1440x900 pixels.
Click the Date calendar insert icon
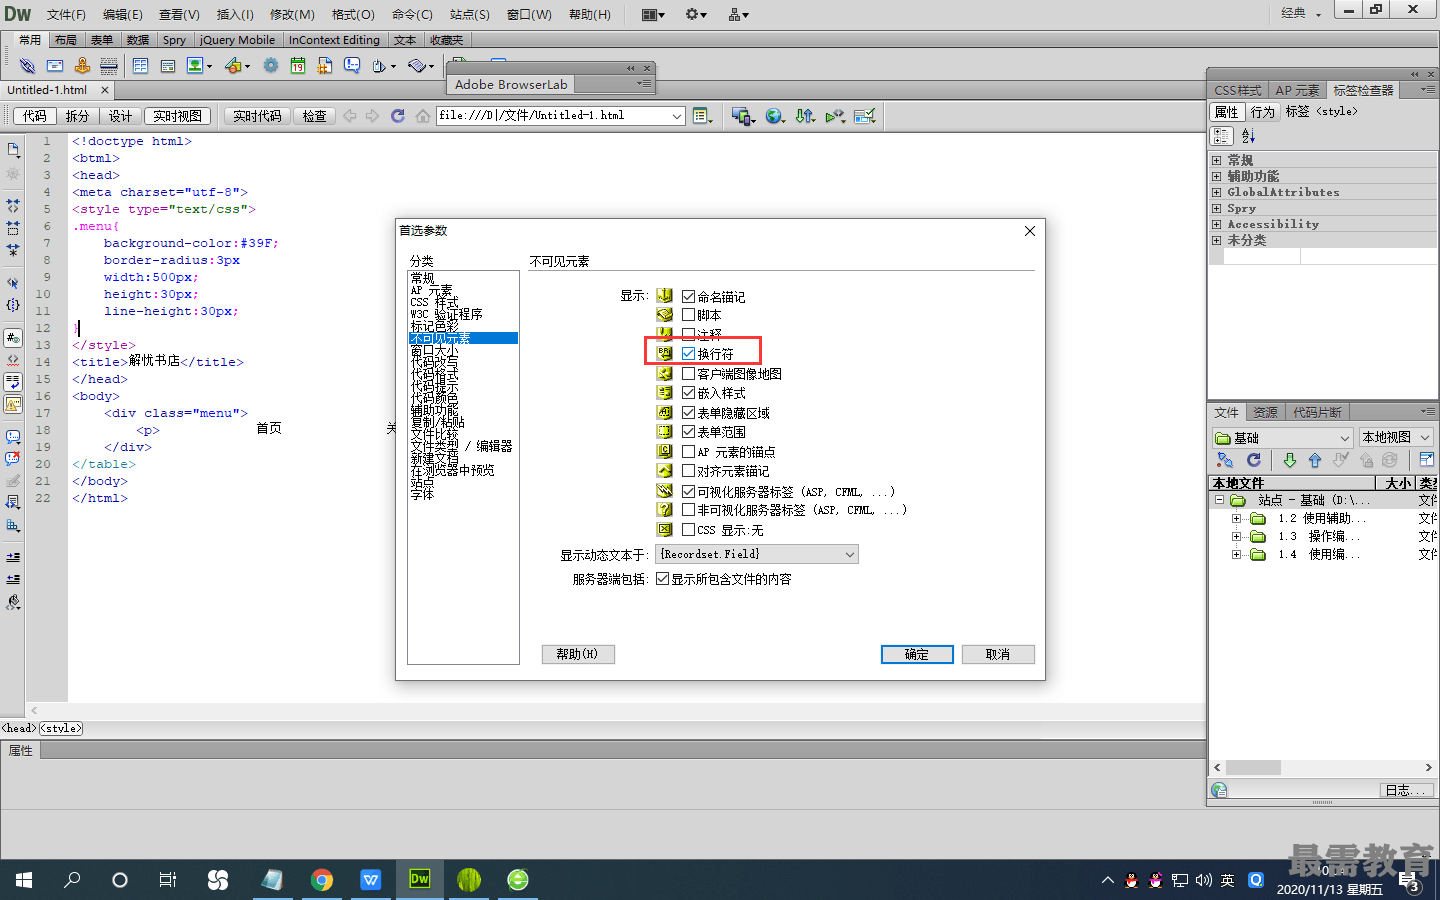[298, 66]
